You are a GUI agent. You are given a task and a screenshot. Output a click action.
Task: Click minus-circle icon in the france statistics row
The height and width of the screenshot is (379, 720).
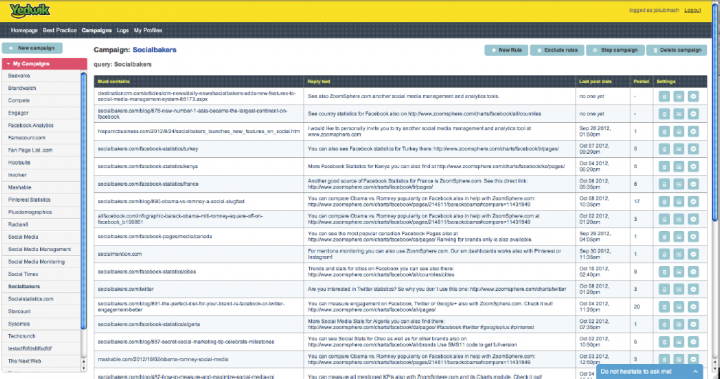[x=693, y=184]
